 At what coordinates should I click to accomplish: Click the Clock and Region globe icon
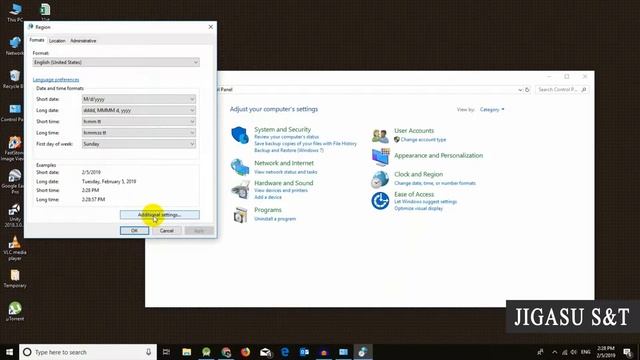[380, 179]
